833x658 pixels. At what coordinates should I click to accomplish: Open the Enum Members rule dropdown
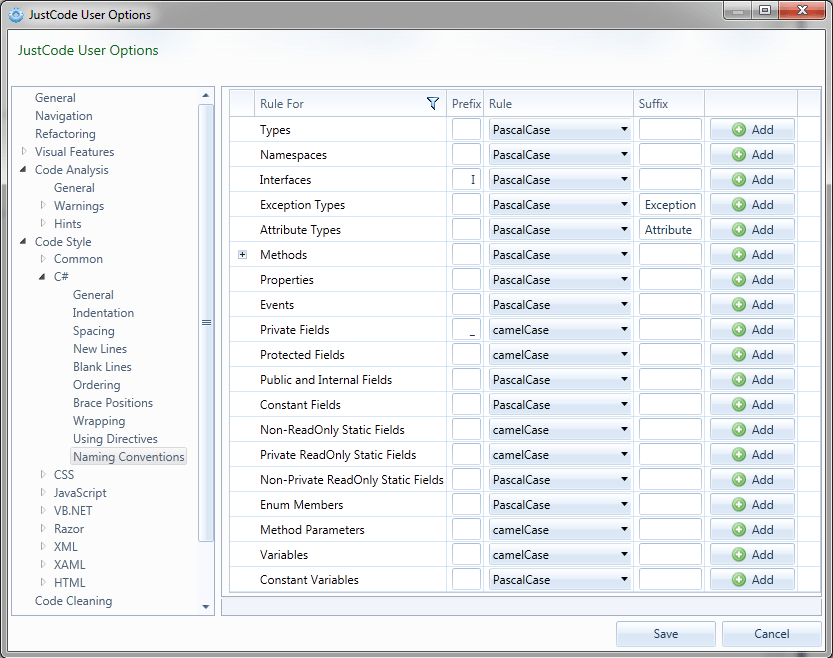pos(559,505)
